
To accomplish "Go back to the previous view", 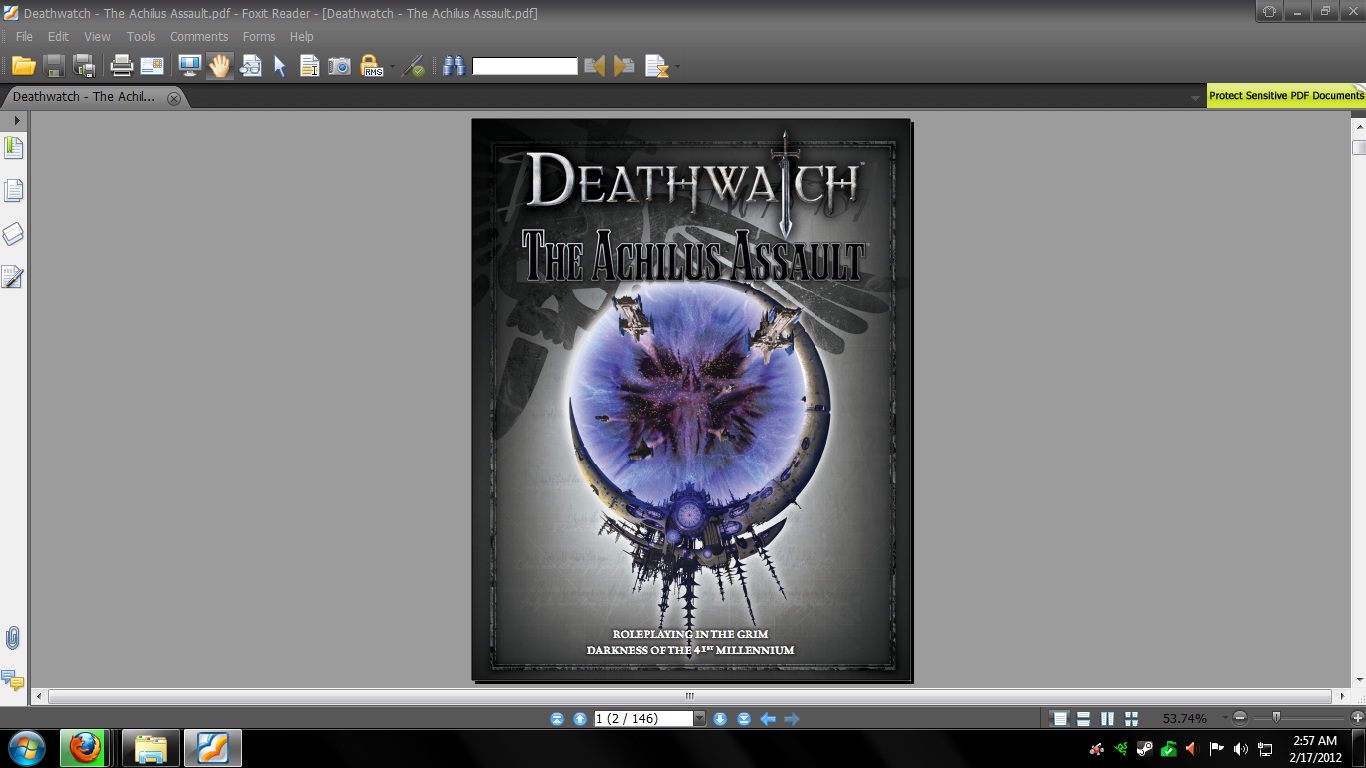I will click(x=768, y=718).
